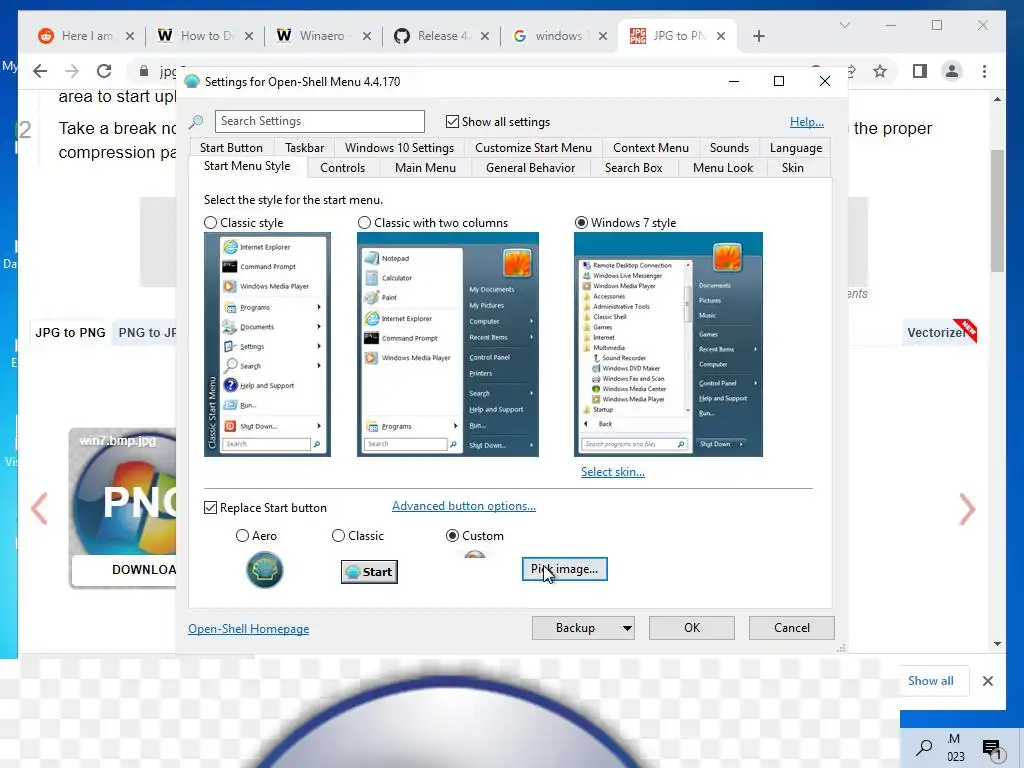Open a new Chrome tab with plus

click(x=758, y=36)
